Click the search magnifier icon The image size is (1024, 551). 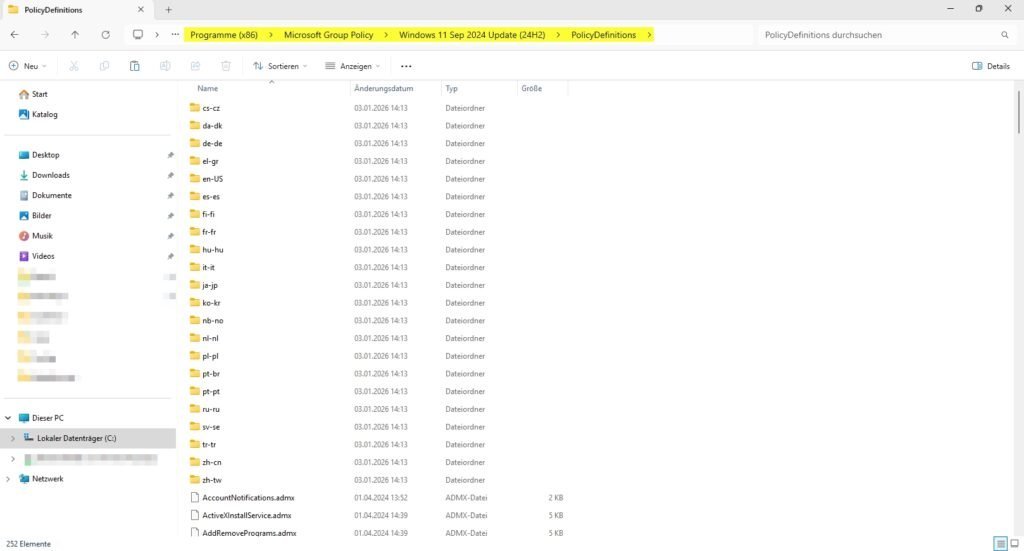pyautogui.click(x=1005, y=34)
